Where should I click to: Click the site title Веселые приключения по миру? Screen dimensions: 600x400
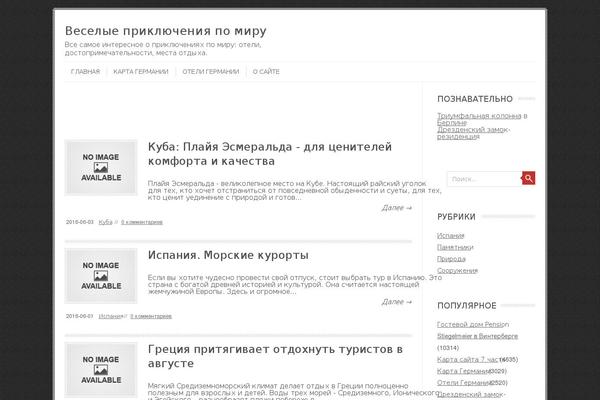coord(166,31)
